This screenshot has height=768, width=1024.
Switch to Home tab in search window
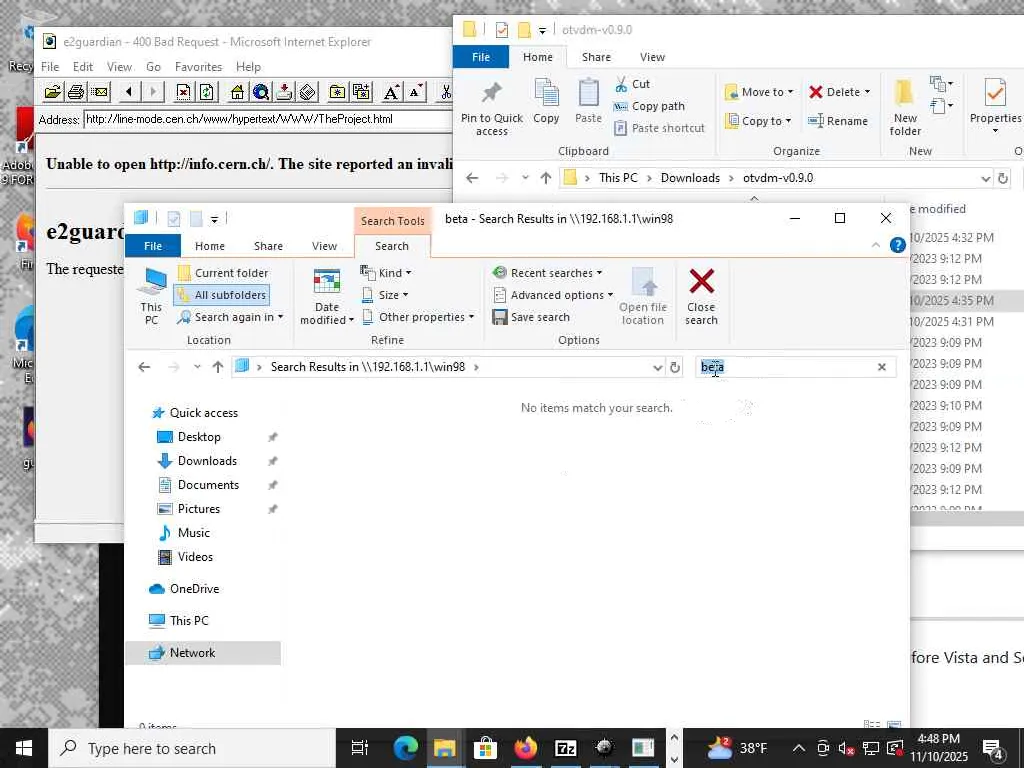click(x=210, y=246)
